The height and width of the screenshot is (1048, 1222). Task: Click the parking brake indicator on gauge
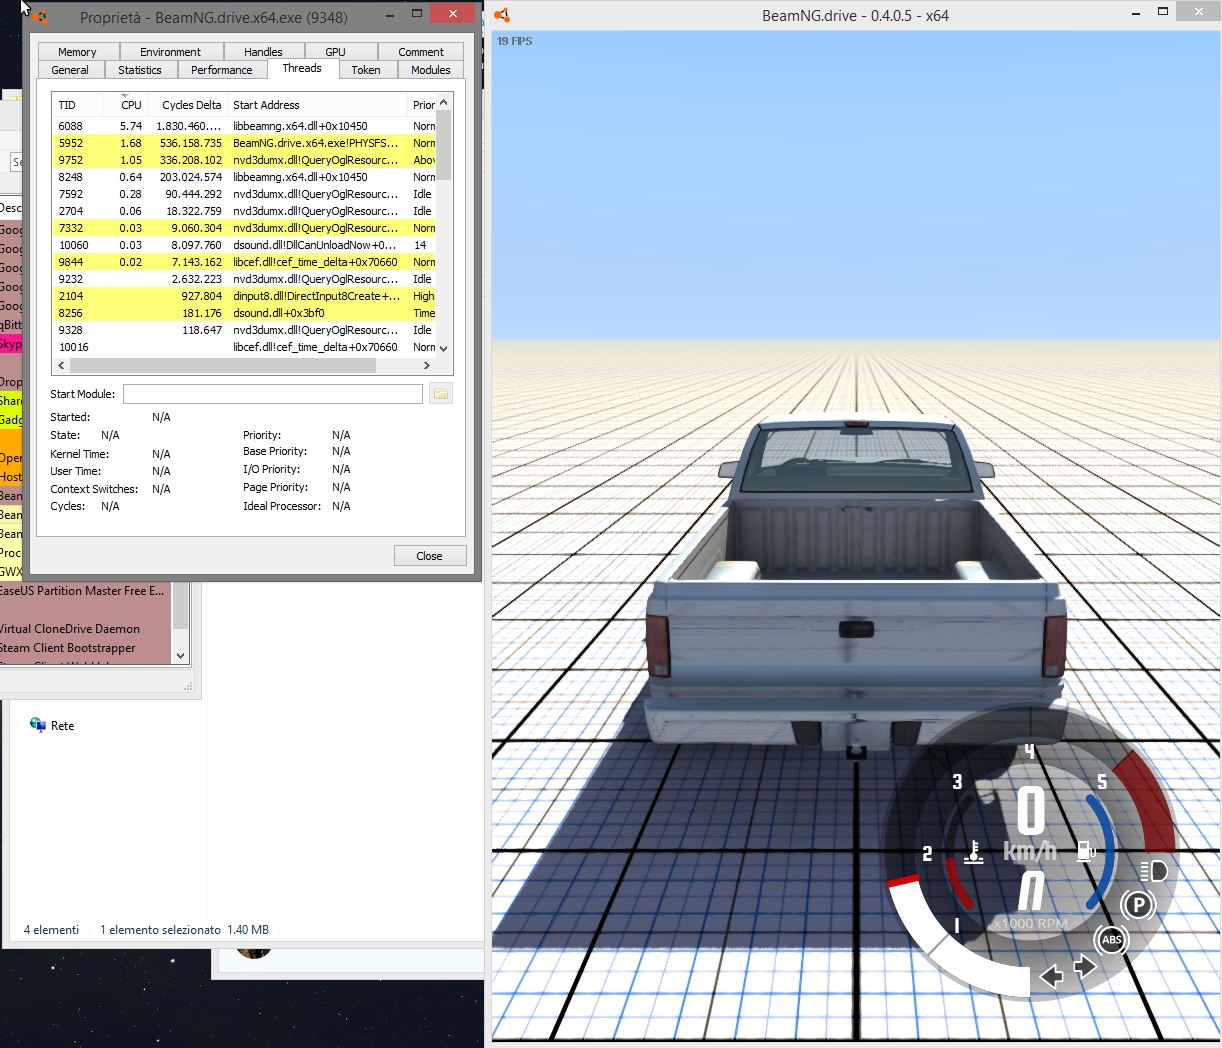coord(1138,906)
